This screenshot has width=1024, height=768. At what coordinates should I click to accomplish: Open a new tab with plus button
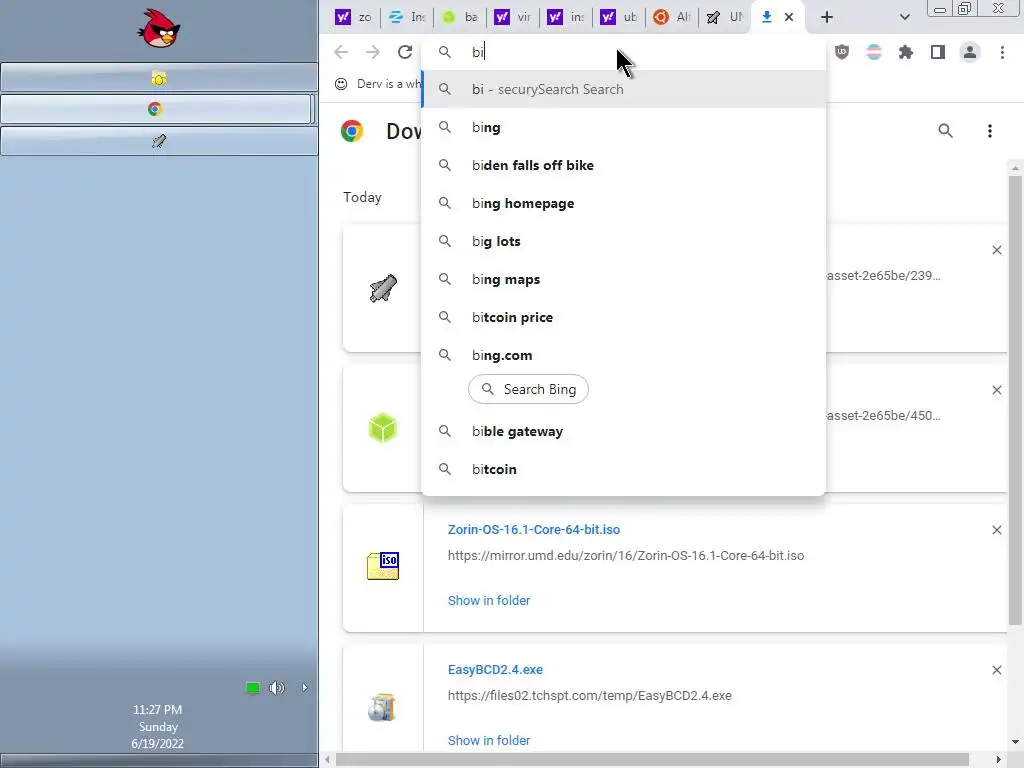(x=827, y=17)
